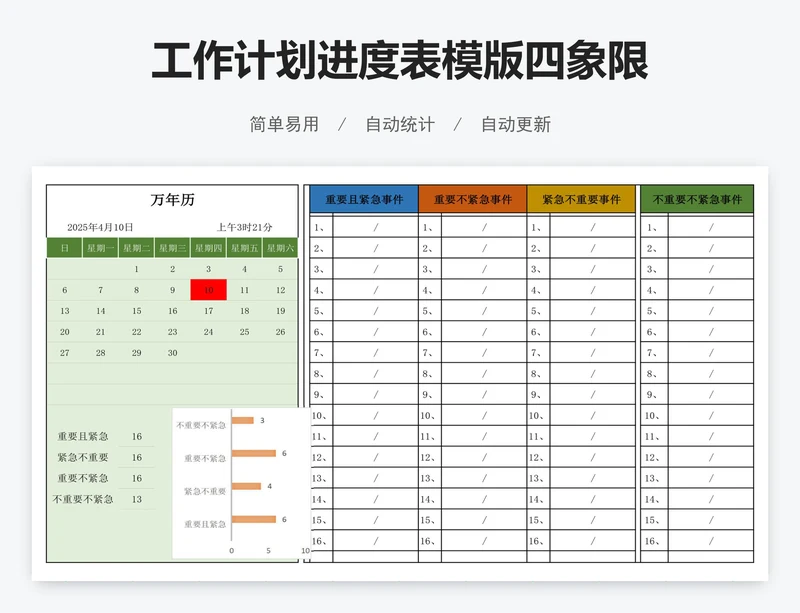The image size is (800, 613).
Task: Click the count value beside 不重要不紧急 showing 13
Action: click(x=137, y=499)
